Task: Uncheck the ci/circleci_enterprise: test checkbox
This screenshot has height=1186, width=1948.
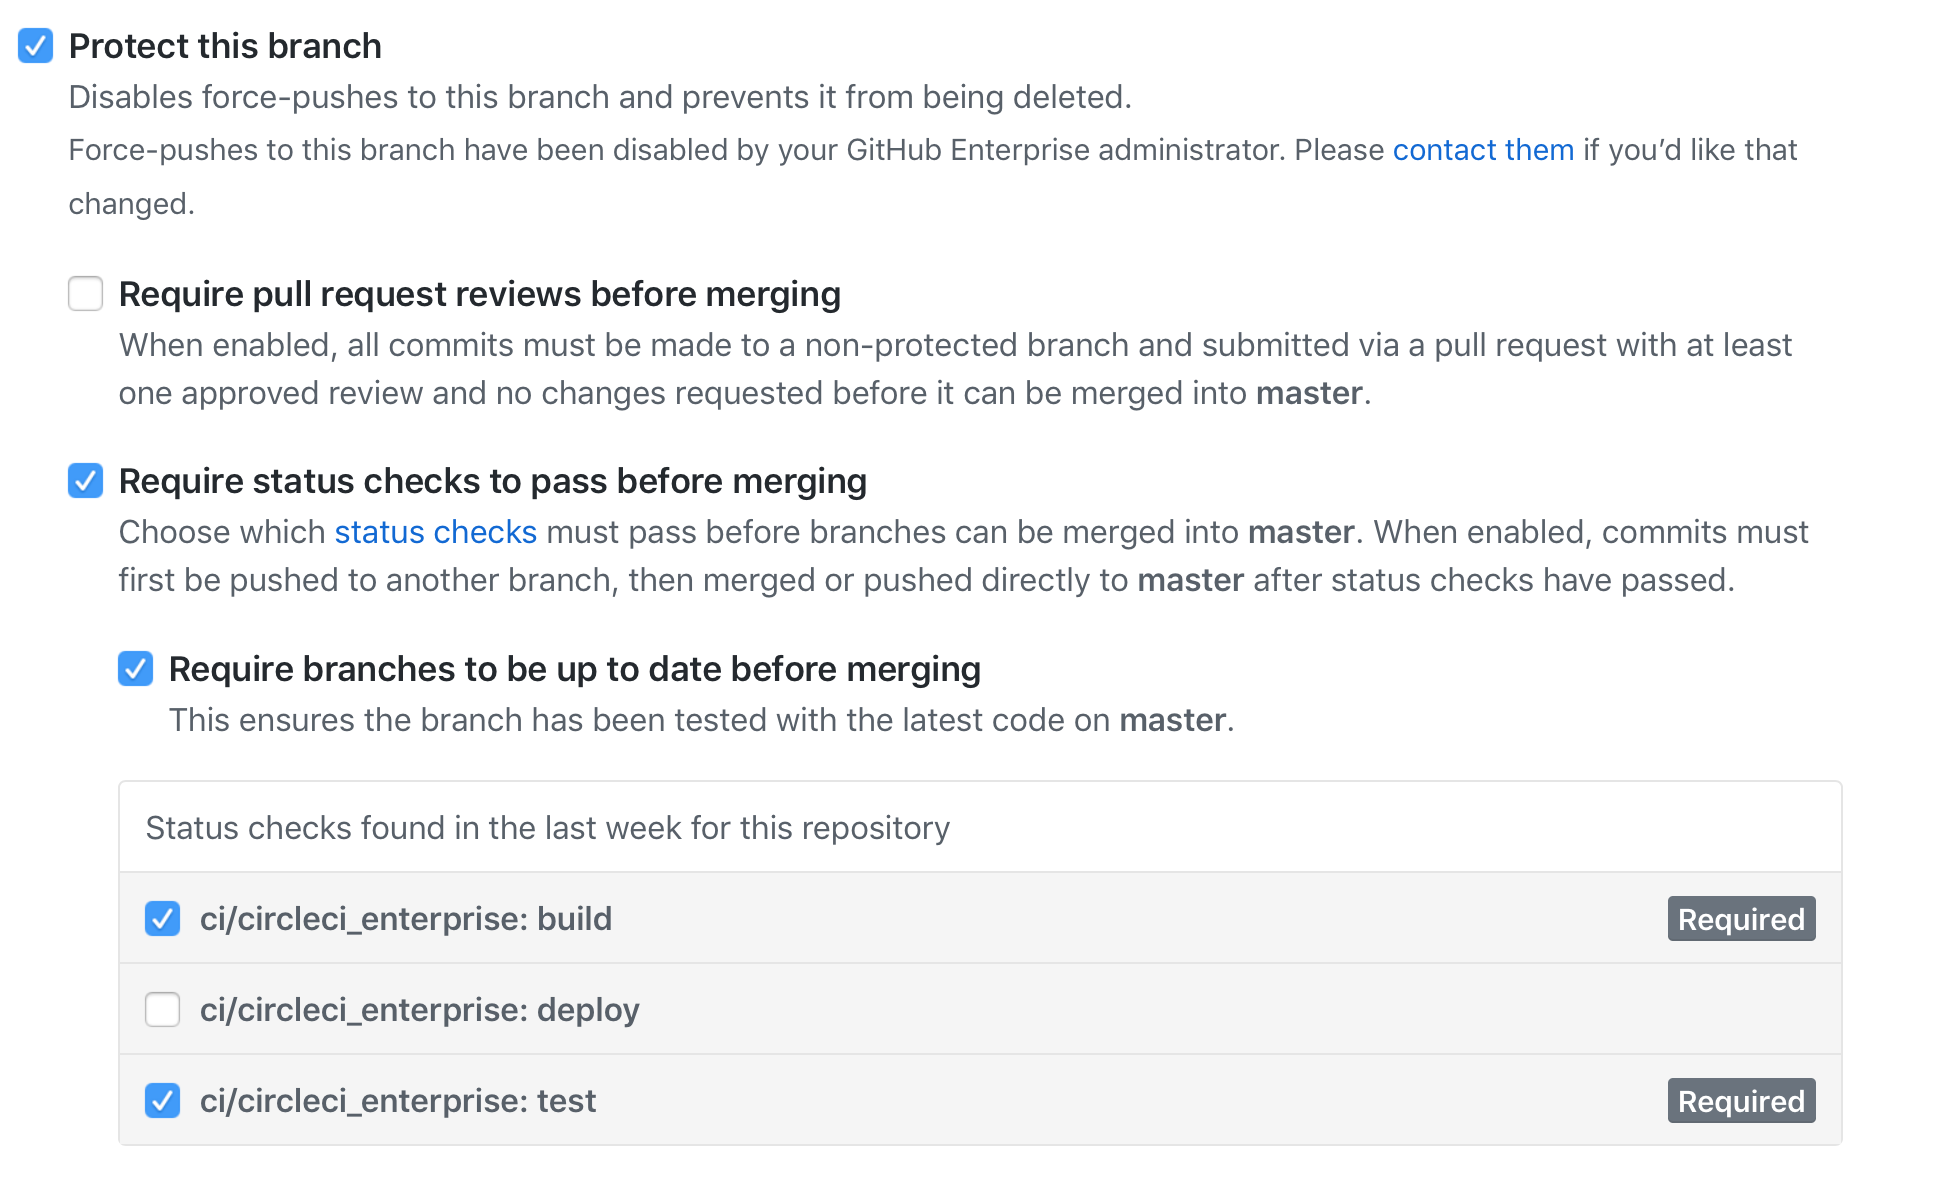Action: pos(163,1101)
